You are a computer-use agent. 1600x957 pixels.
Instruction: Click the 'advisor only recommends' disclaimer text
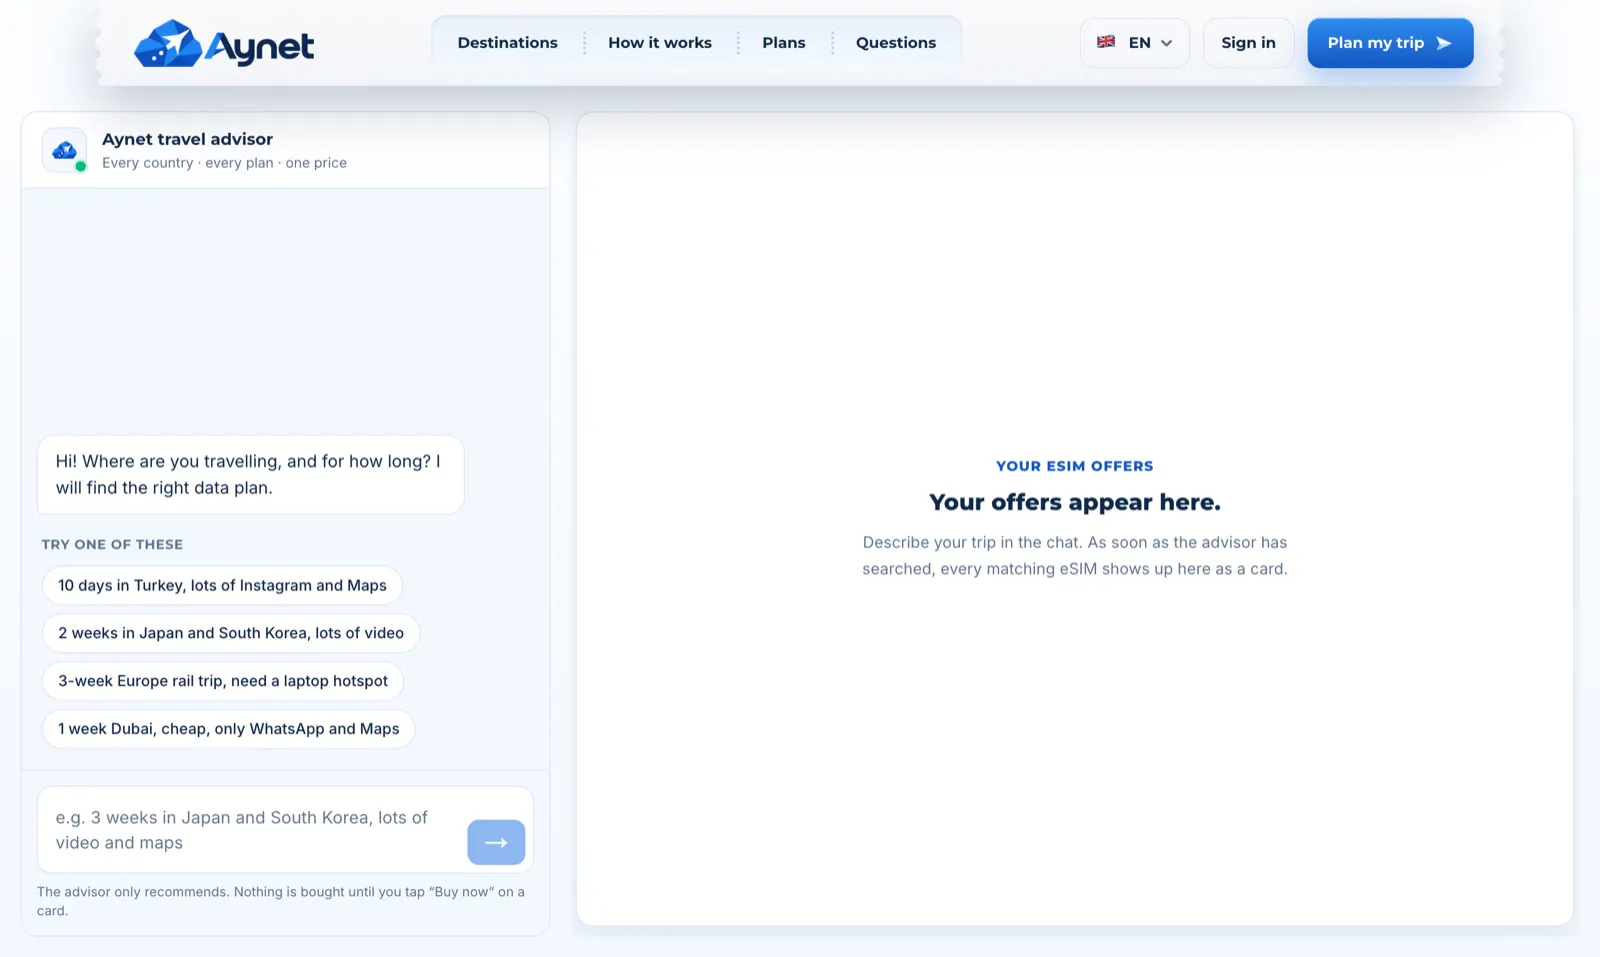(281, 901)
